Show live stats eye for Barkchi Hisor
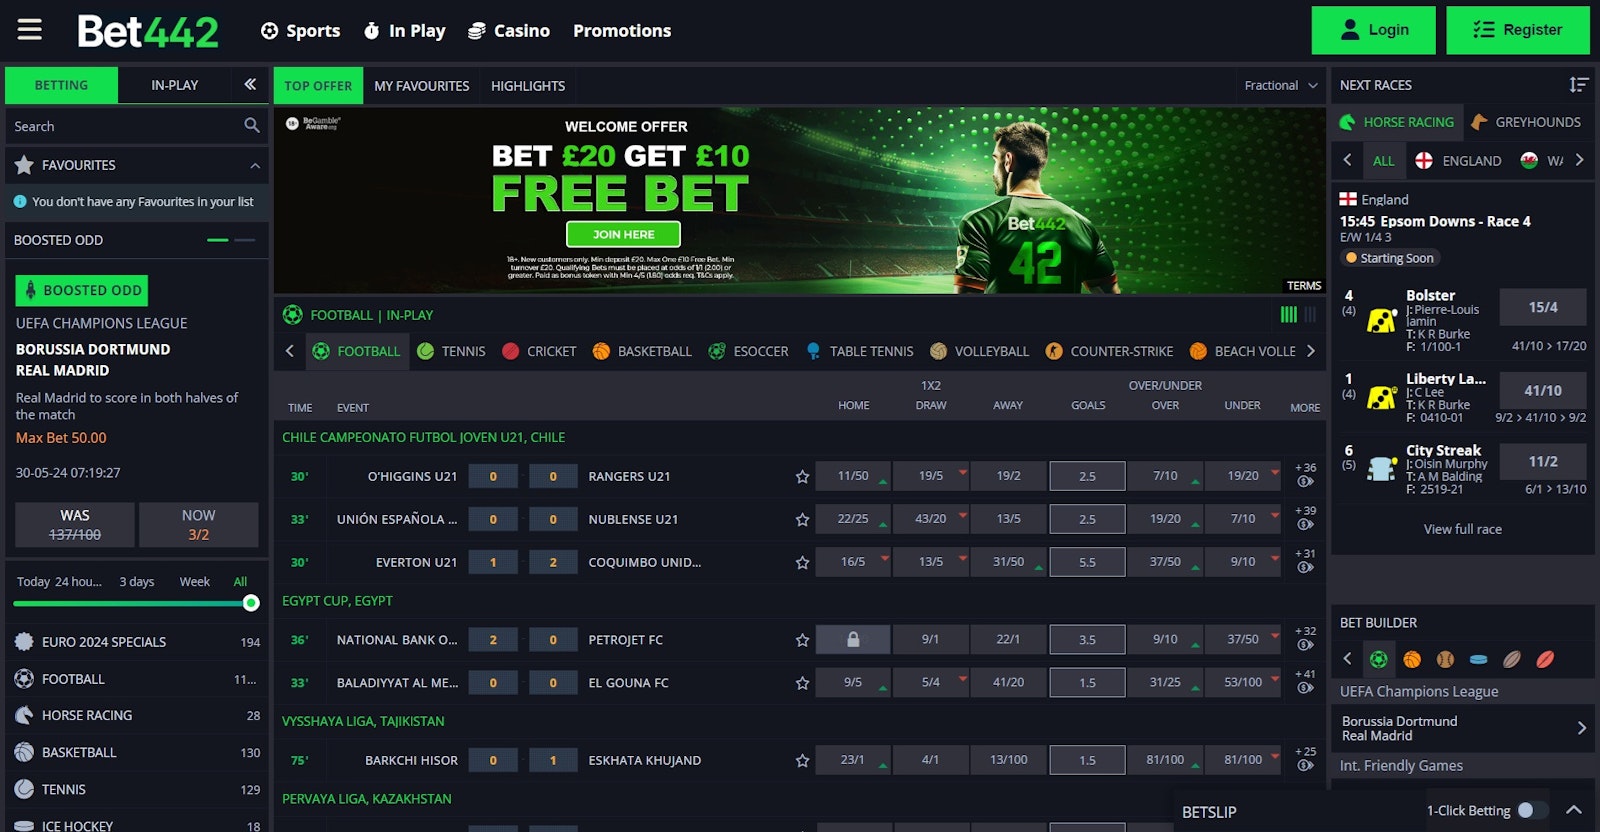 [1305, 766]
